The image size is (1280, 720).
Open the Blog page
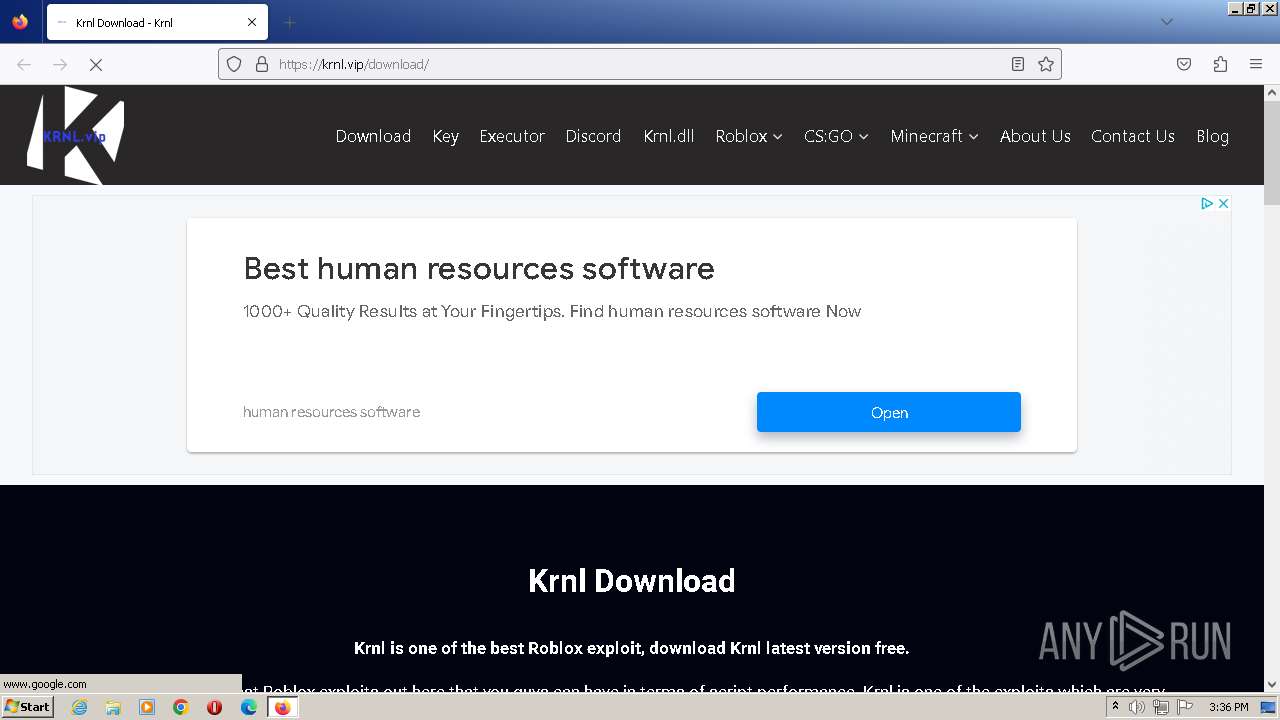coord(1212,136)
